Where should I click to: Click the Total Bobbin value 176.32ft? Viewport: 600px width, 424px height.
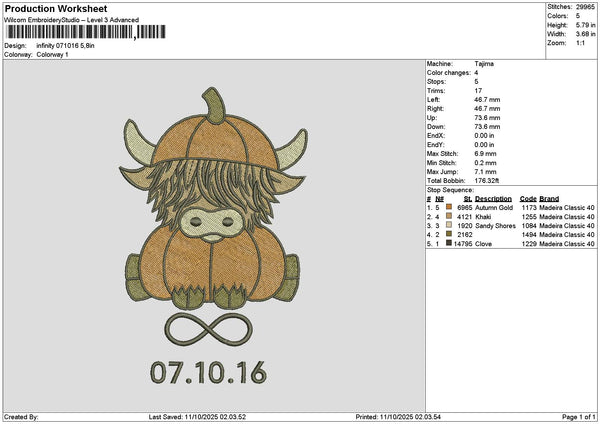coord(487,181)
